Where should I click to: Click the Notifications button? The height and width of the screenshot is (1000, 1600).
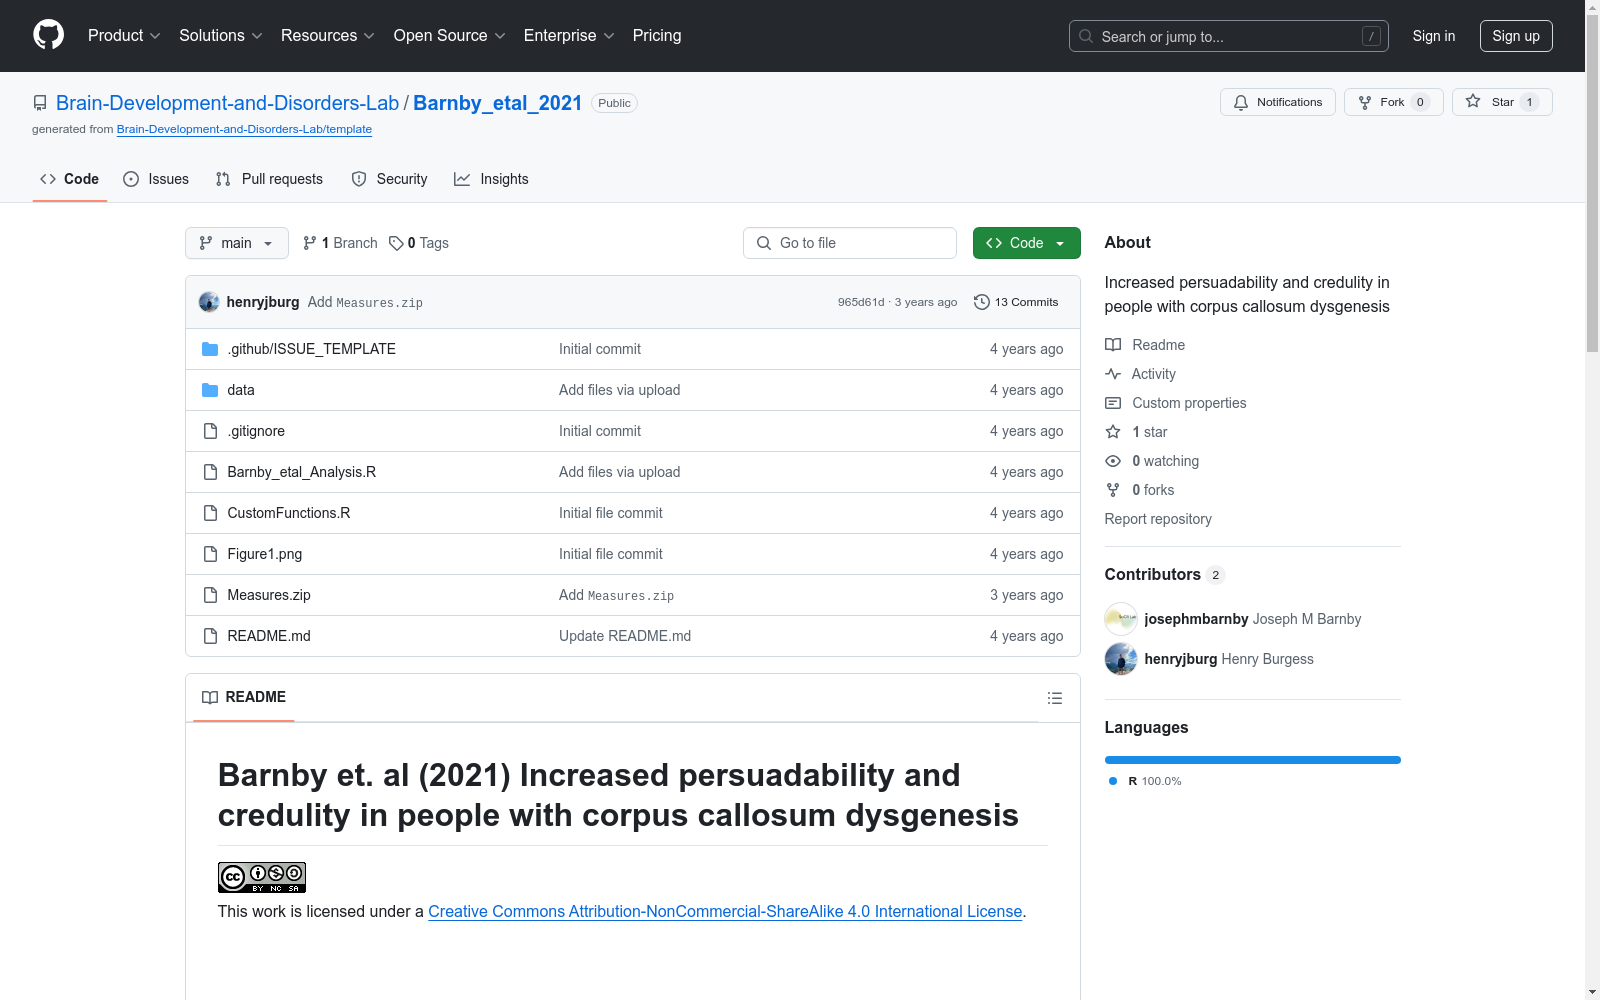click(1278, 102)
